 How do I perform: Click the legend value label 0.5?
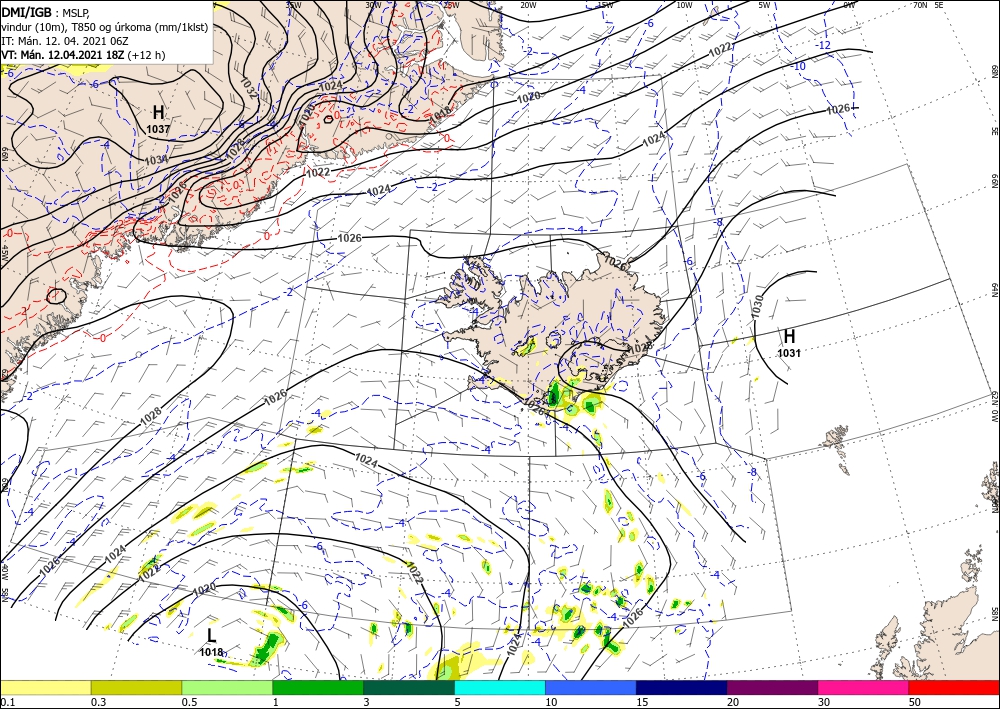coord(188,702)
